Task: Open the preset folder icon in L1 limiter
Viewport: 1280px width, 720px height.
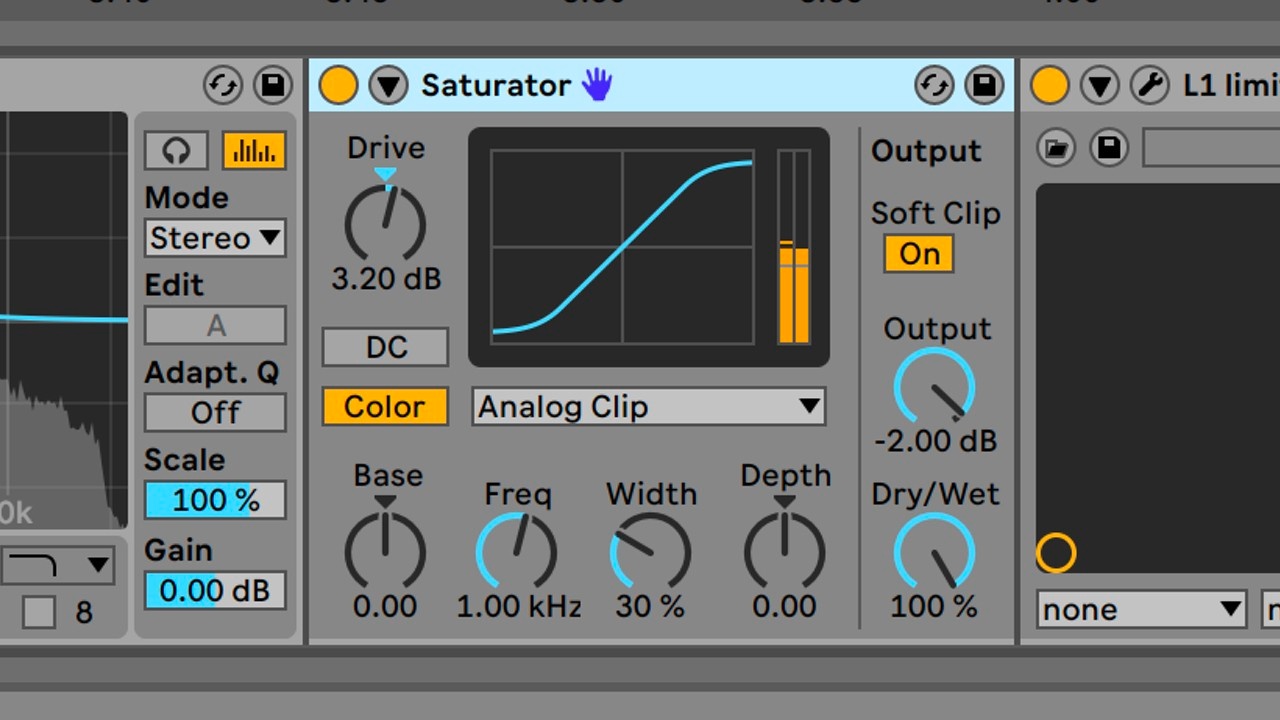Action: pos(1056,148)
